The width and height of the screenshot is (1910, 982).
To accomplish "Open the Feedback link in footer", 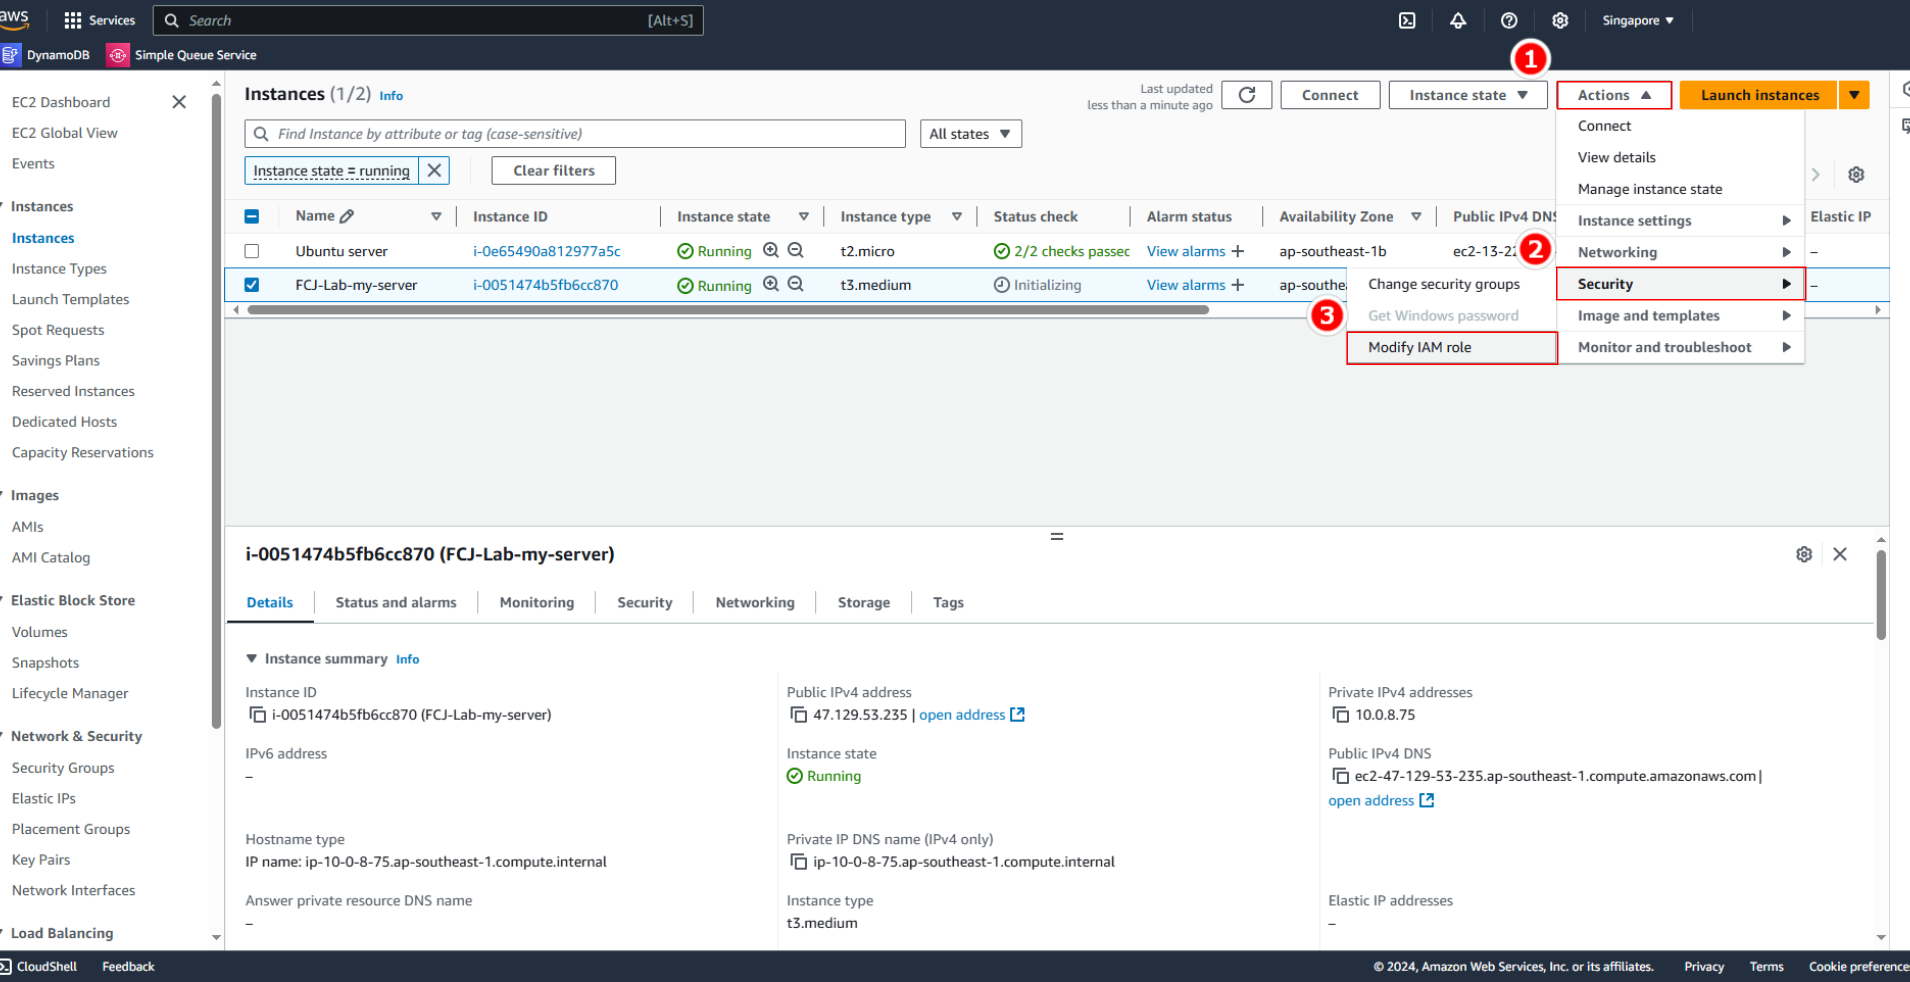I will coord(128,967).
